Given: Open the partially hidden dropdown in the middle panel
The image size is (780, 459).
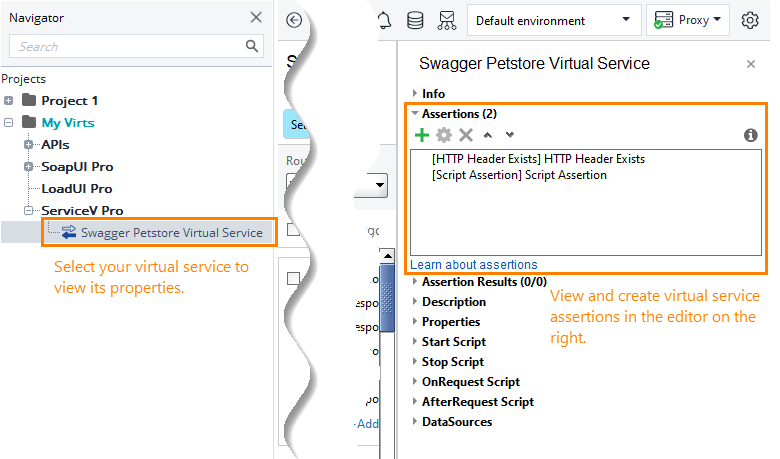Looking at the screenshot, I should tap(378, 185).
